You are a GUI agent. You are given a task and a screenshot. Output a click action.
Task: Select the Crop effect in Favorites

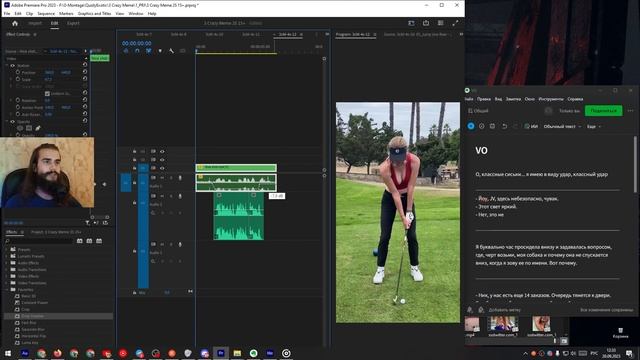[25, 309]
